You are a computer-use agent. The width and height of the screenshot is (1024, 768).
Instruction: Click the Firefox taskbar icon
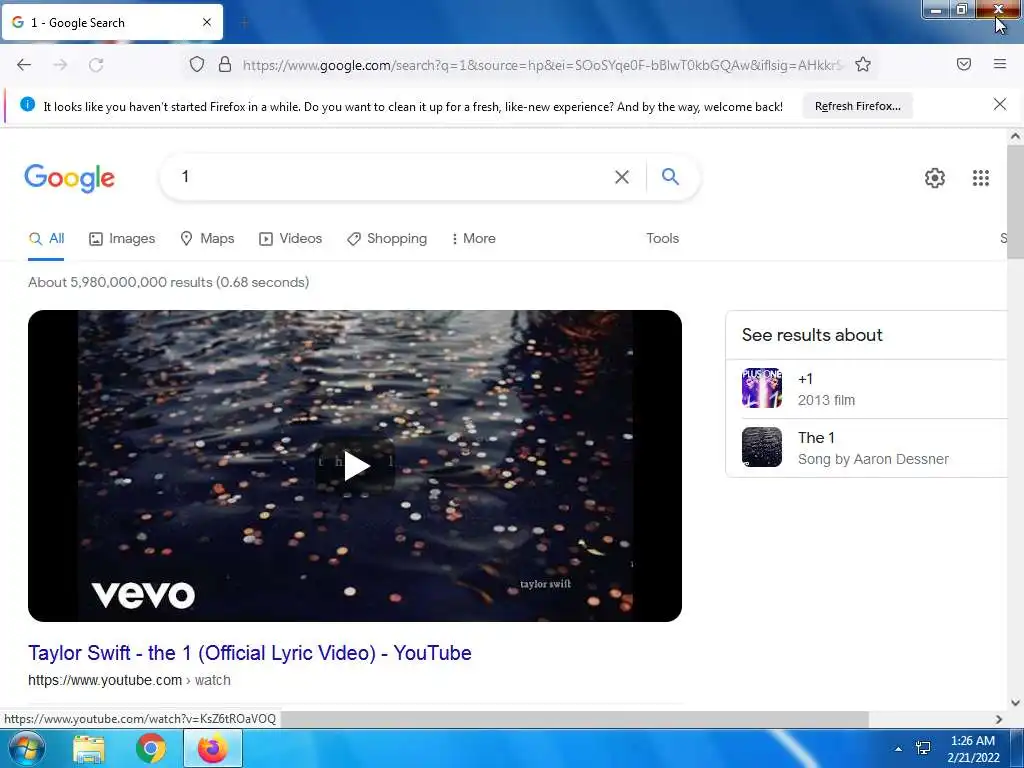coord(213,748)
